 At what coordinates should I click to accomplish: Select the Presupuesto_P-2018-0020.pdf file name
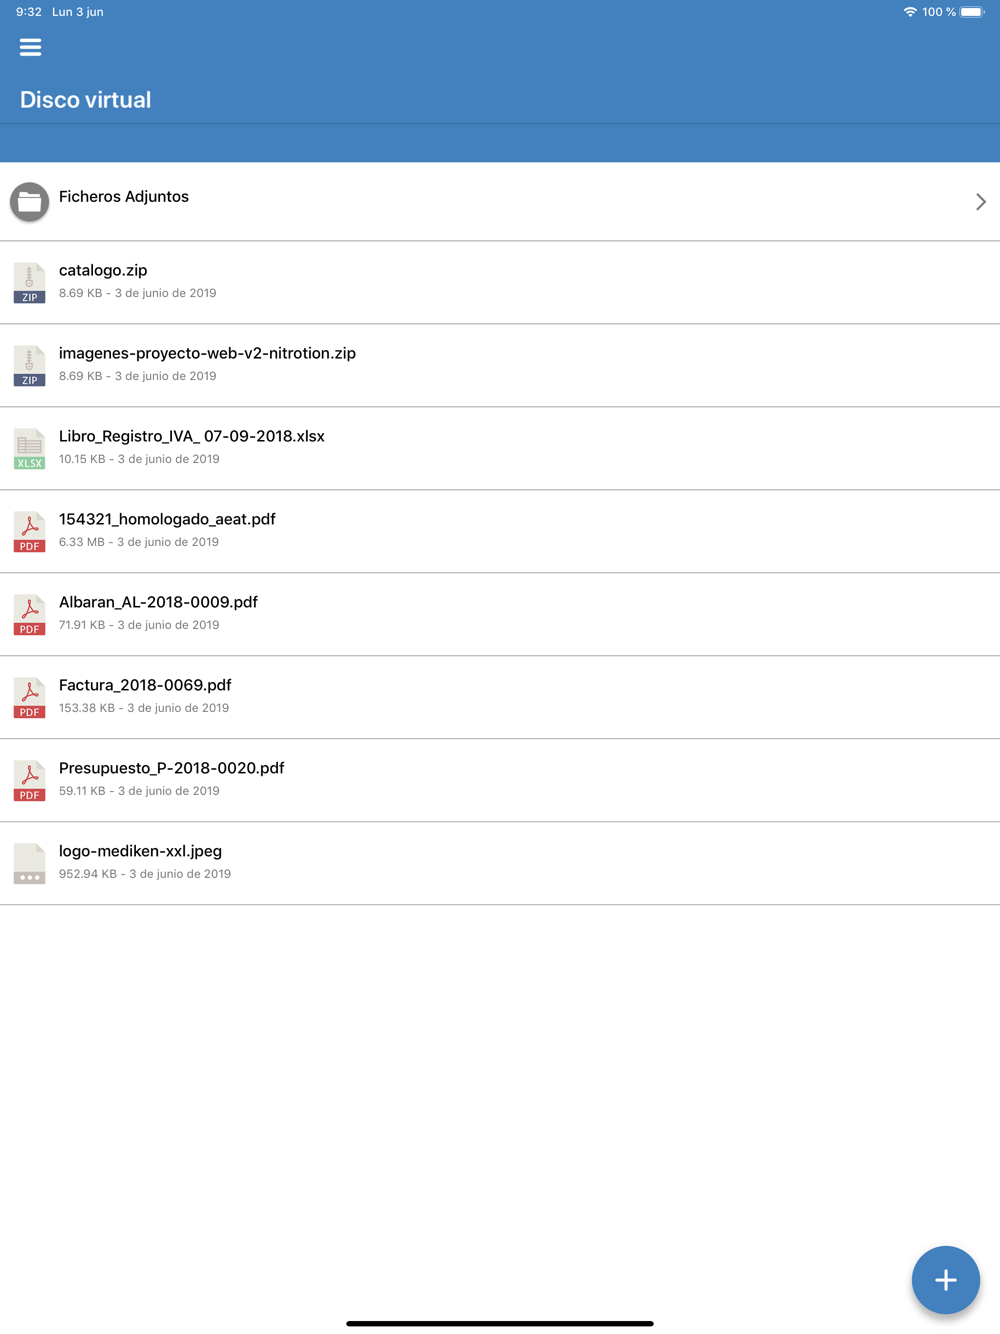172,769
